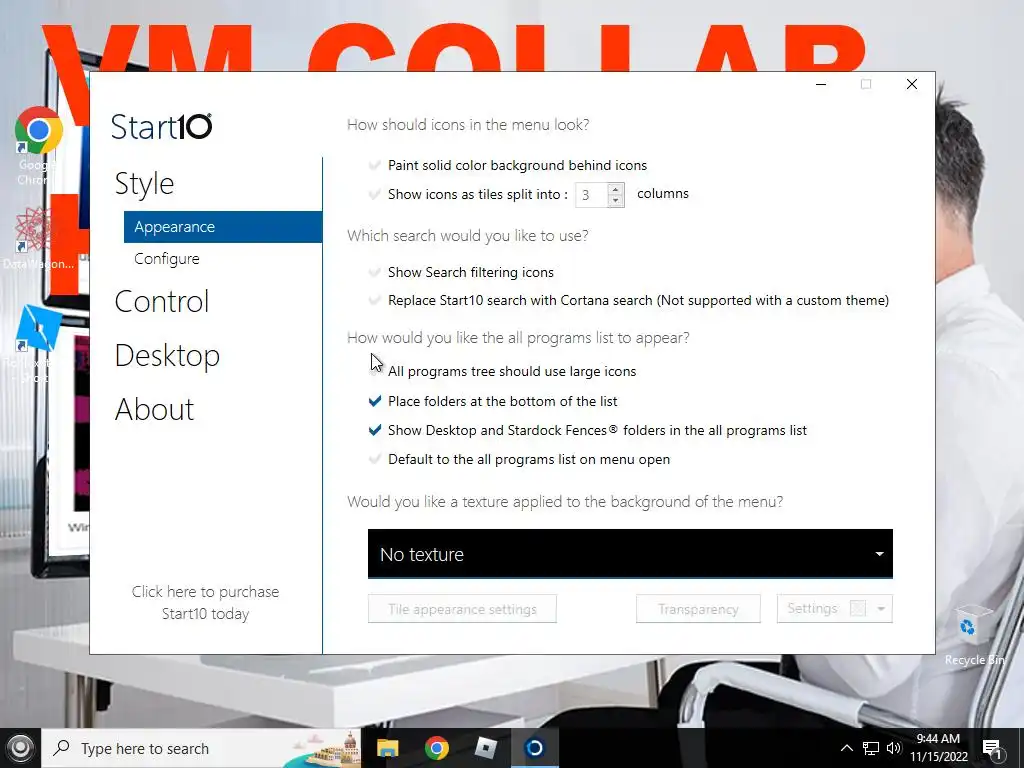Open the notification action center

[992, 748]
